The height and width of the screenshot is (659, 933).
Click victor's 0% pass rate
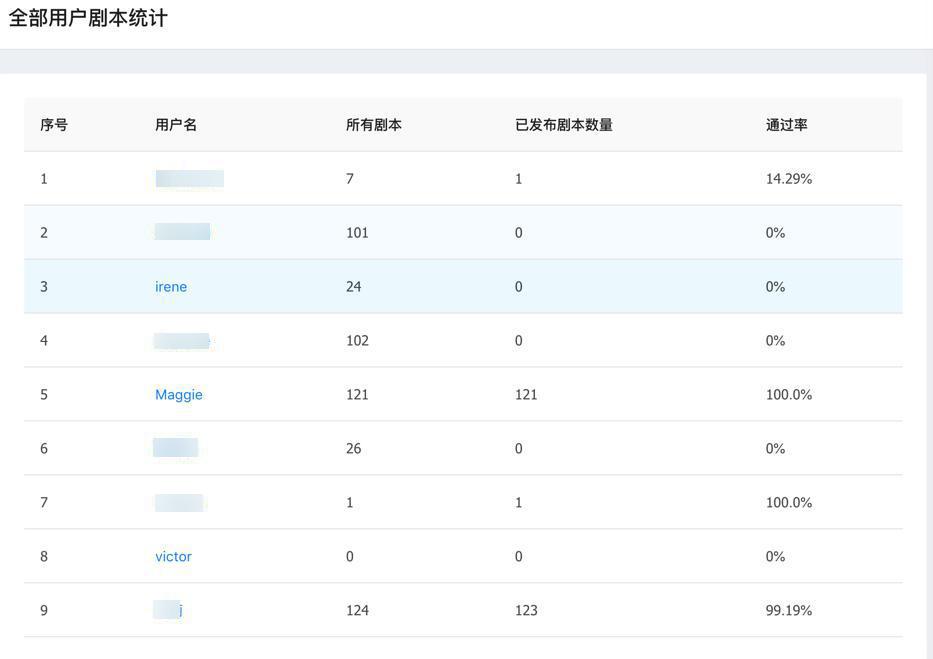(775, 557)
